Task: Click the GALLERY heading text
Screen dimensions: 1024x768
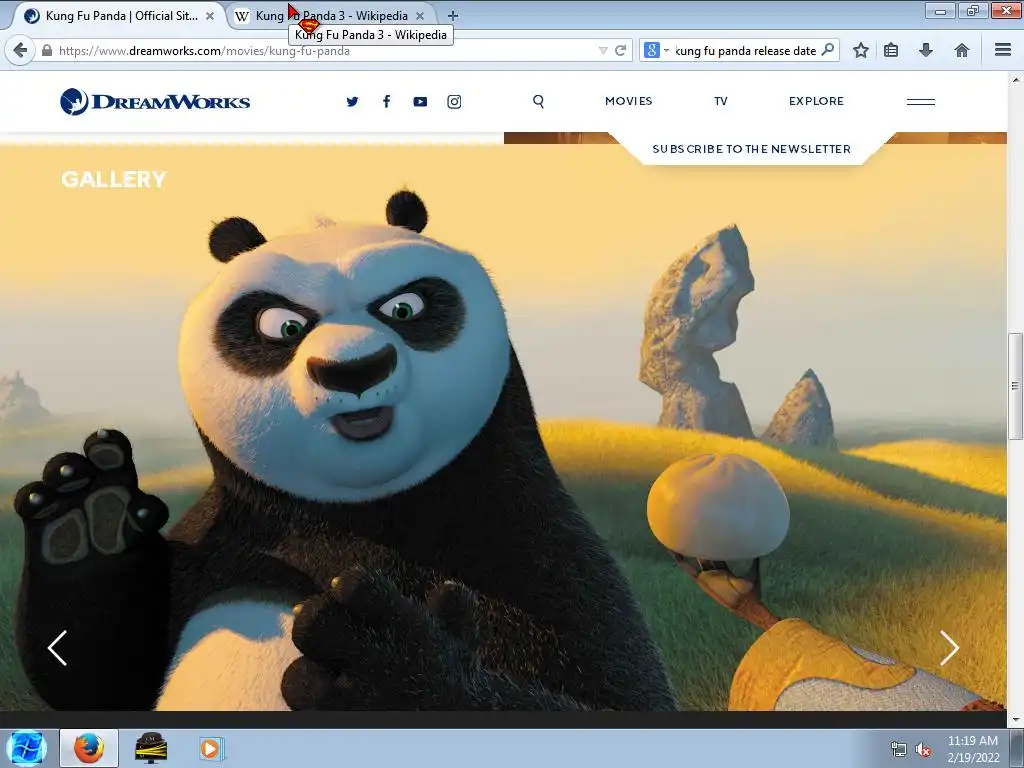Action: click(114, 179)
